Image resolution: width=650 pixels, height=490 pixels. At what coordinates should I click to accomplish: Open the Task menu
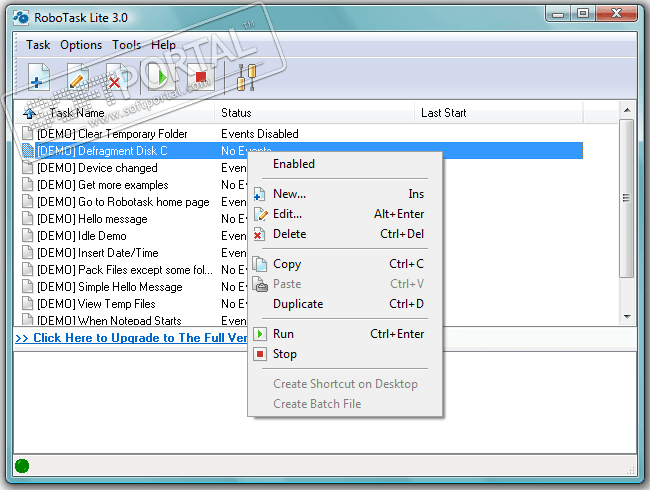[38, 45]
